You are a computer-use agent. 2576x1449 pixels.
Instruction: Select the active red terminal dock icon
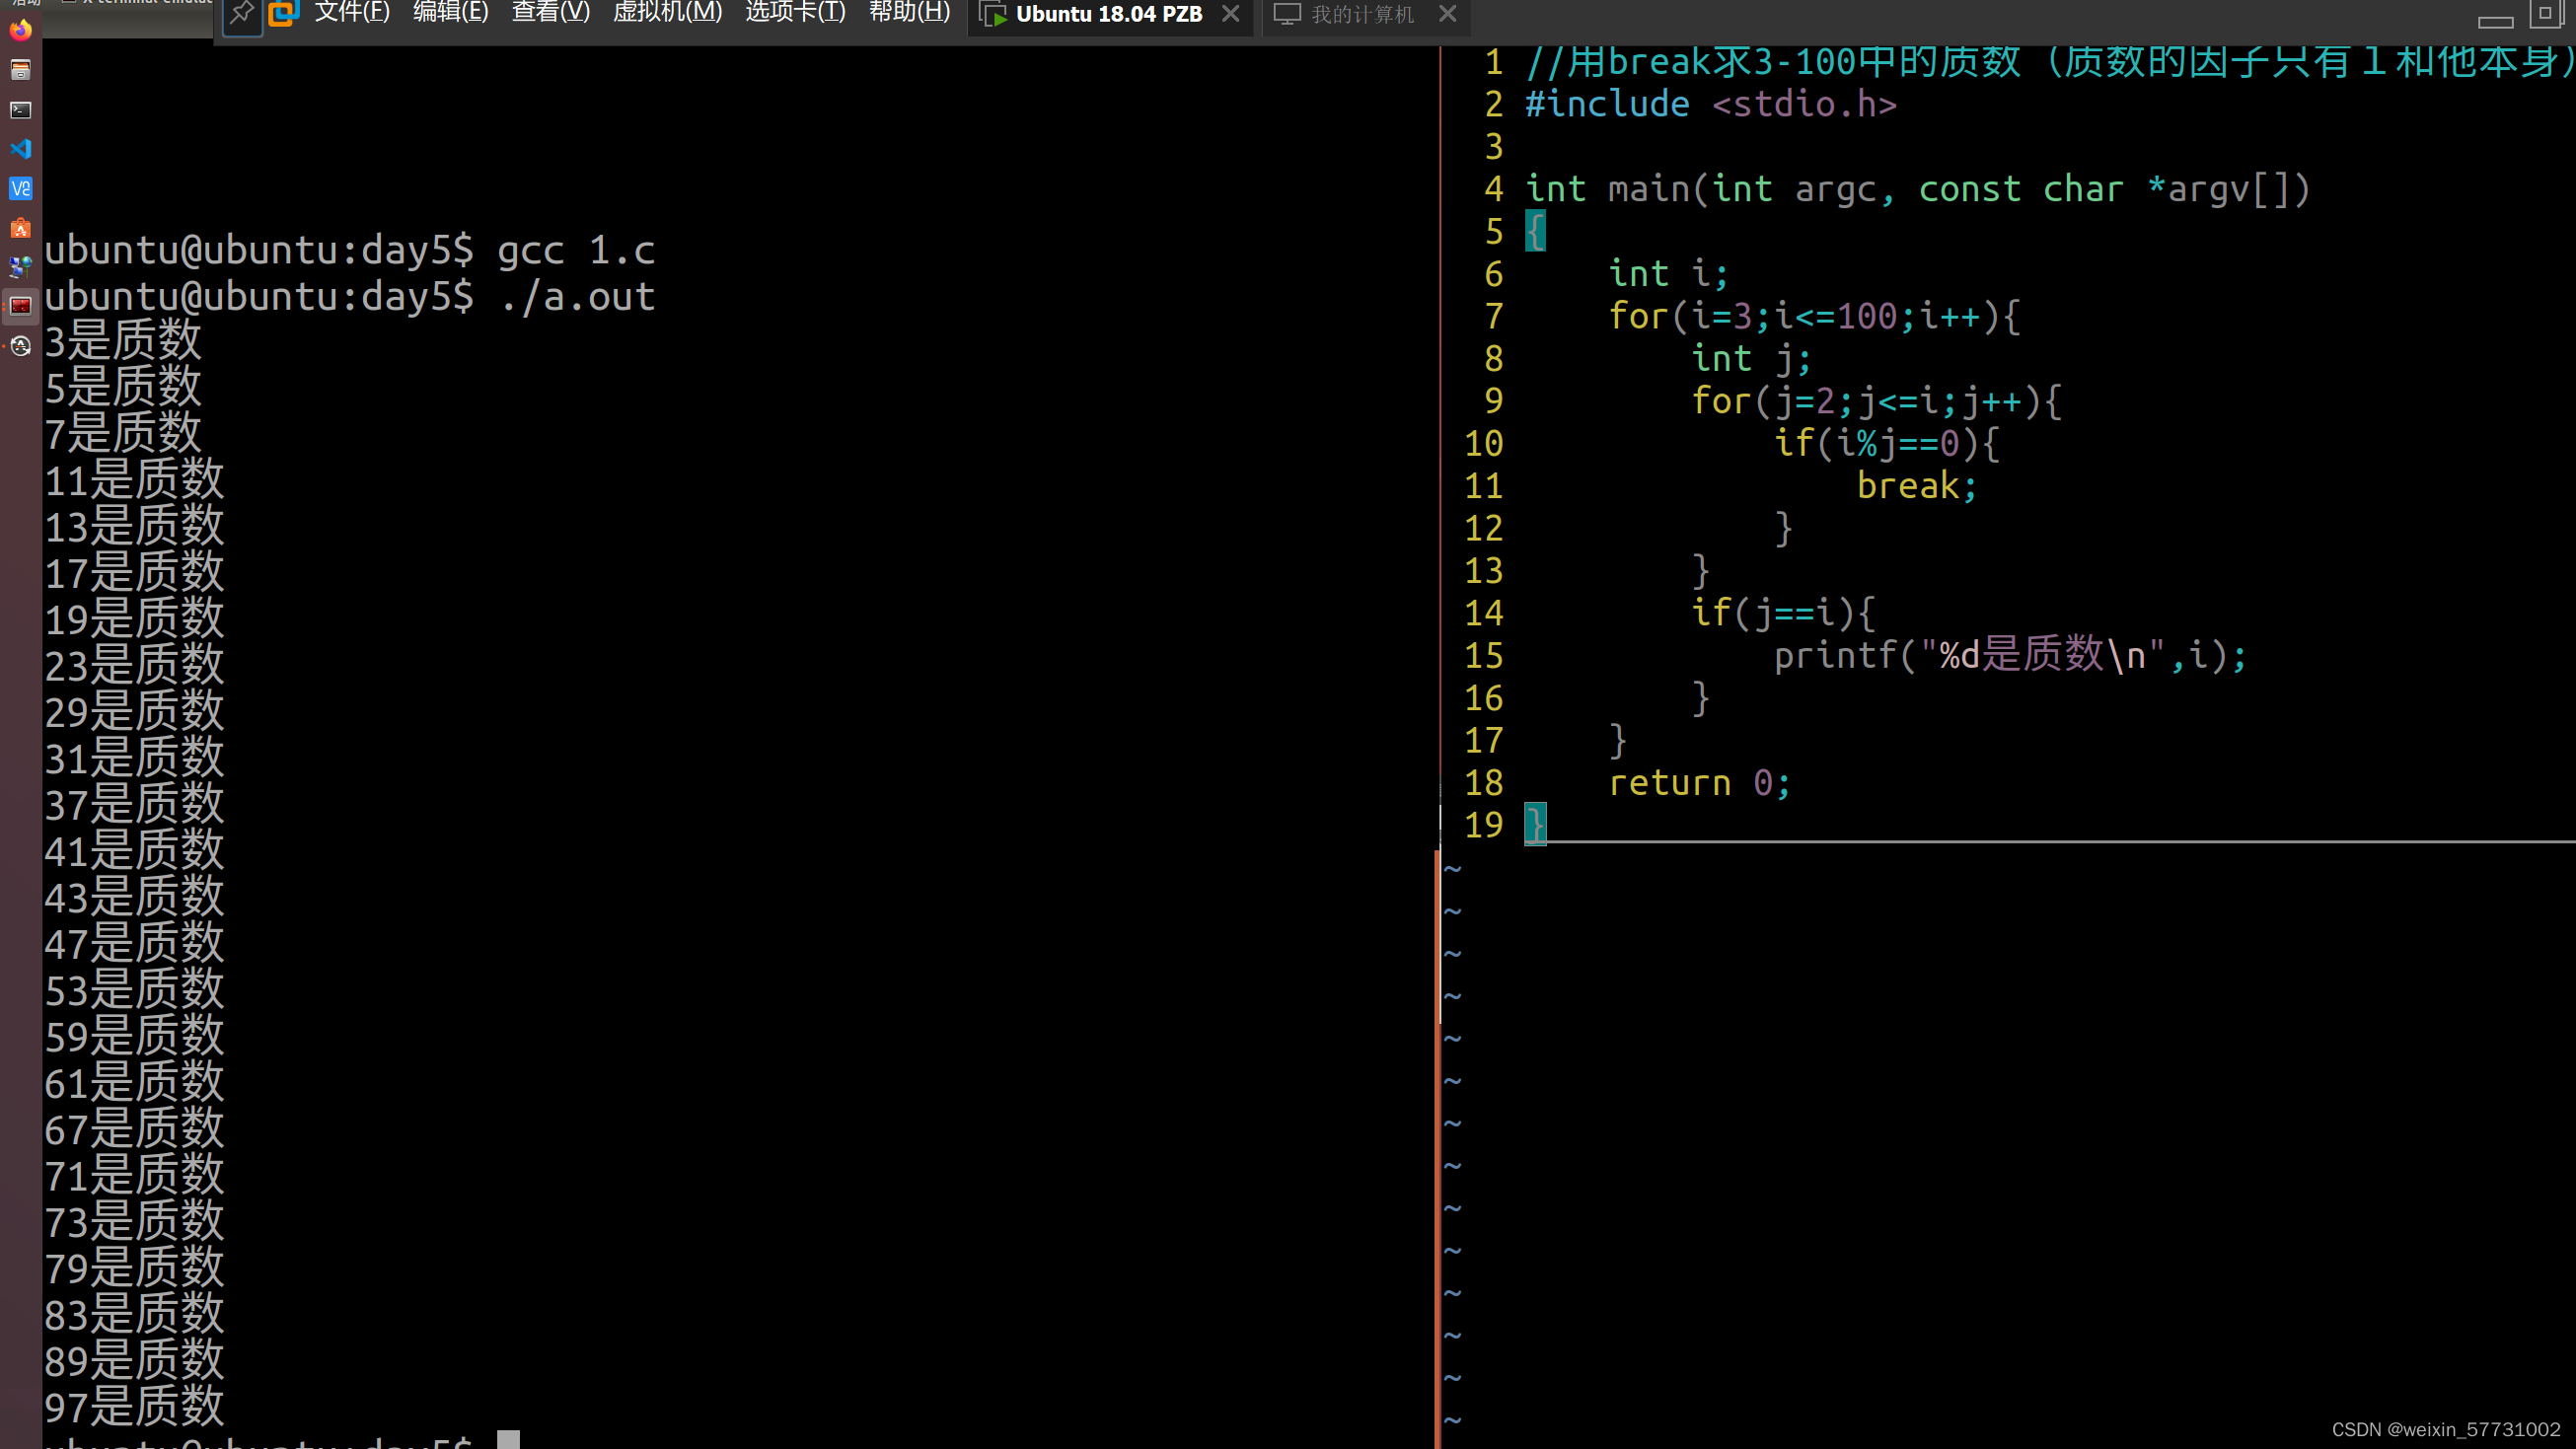pyautogui.click(x=20, y=306)
